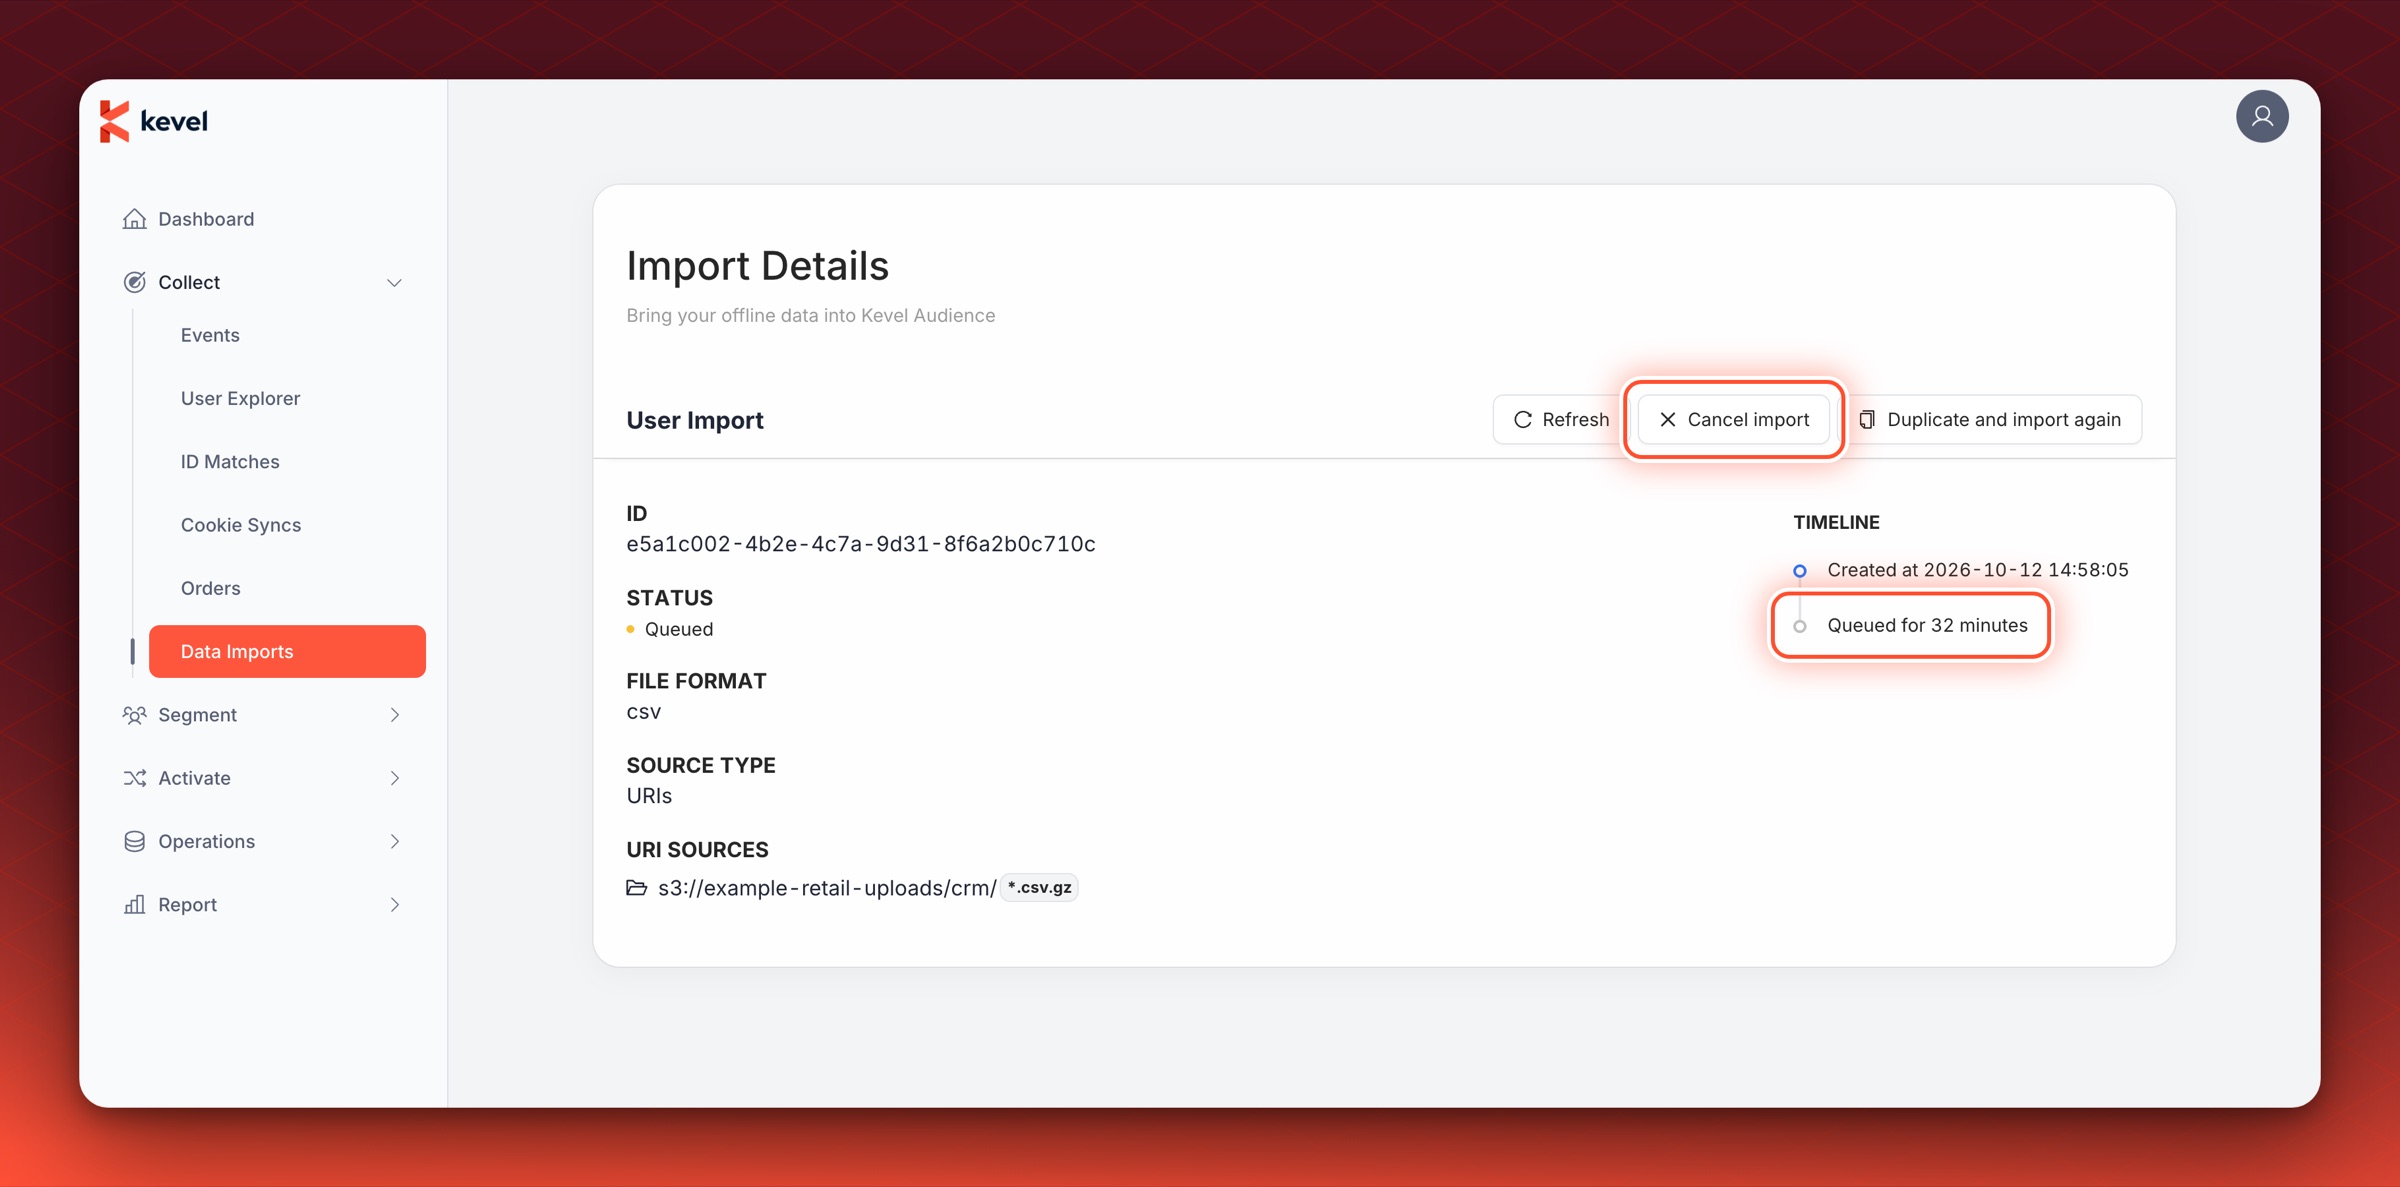The image size is (2400, 1187).
Task: Click the csv file format value
Action: pos(643,712)
